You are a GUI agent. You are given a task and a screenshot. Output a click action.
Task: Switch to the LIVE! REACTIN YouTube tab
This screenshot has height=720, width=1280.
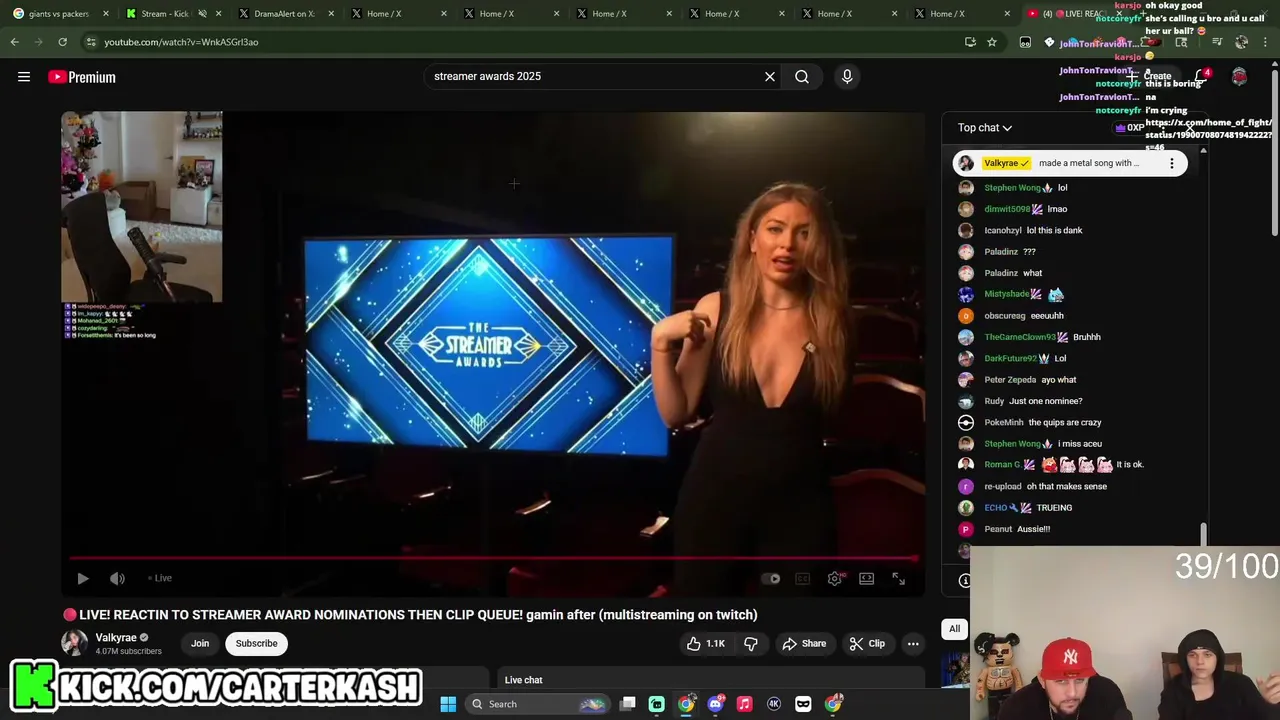[1072, 14]
